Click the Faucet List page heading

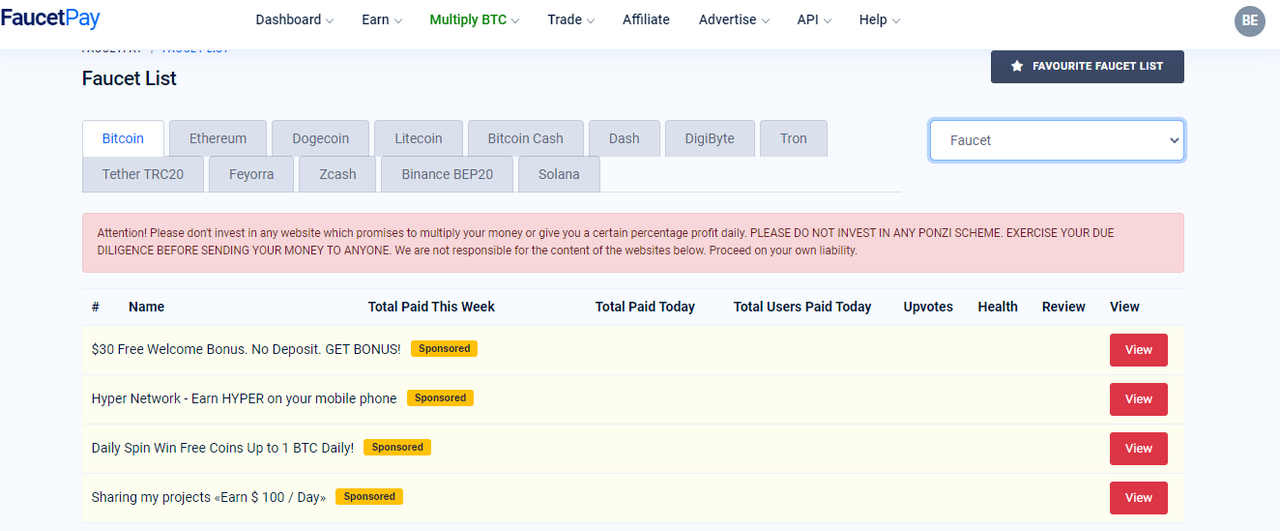[x=129, y=78]
